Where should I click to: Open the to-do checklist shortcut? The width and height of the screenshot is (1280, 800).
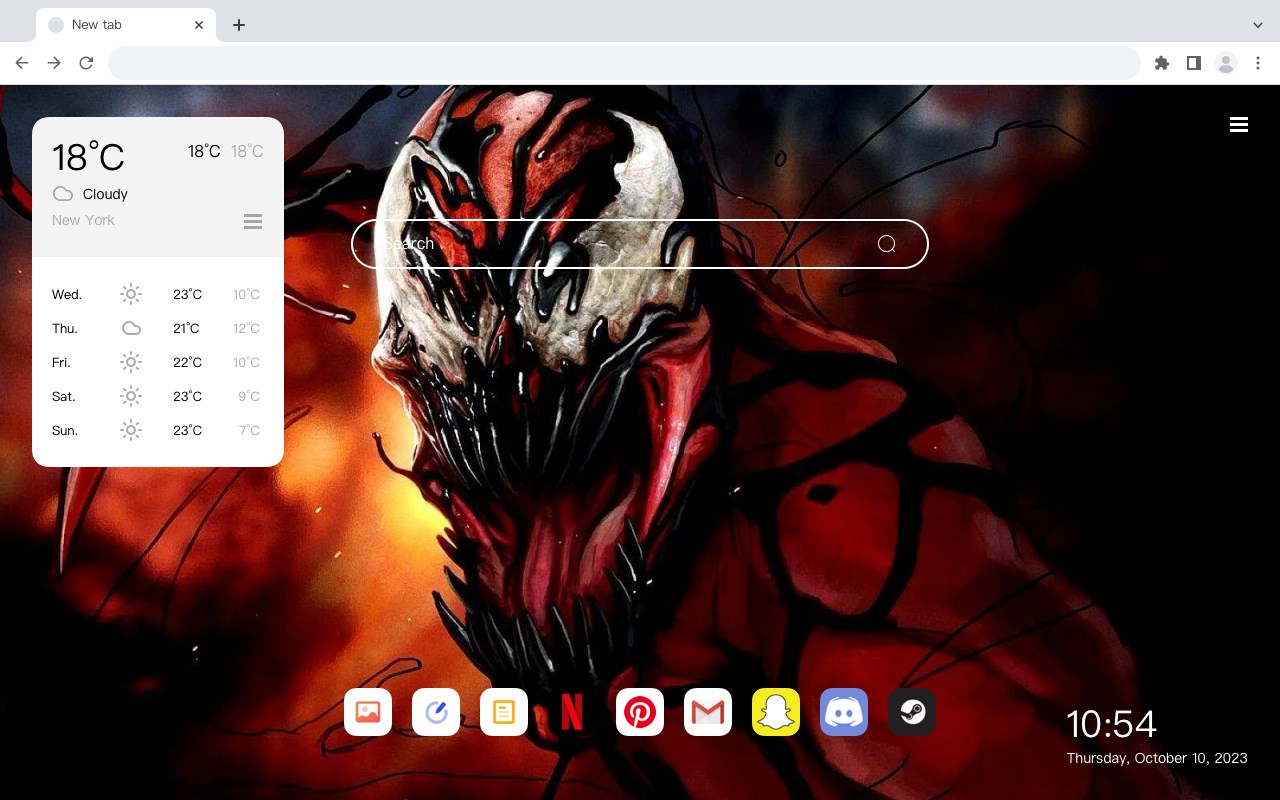click(436, 712)
